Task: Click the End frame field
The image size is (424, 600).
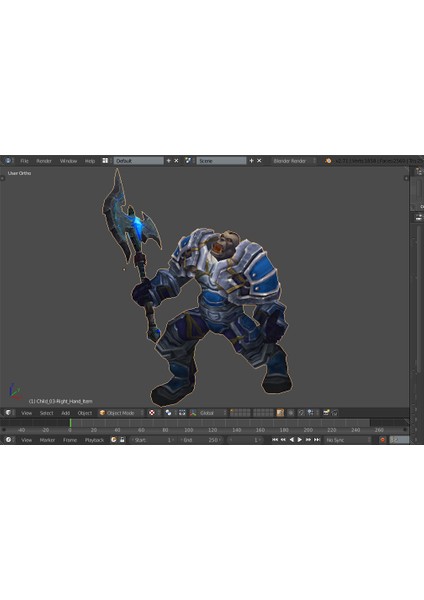Action: click(201, 440)
